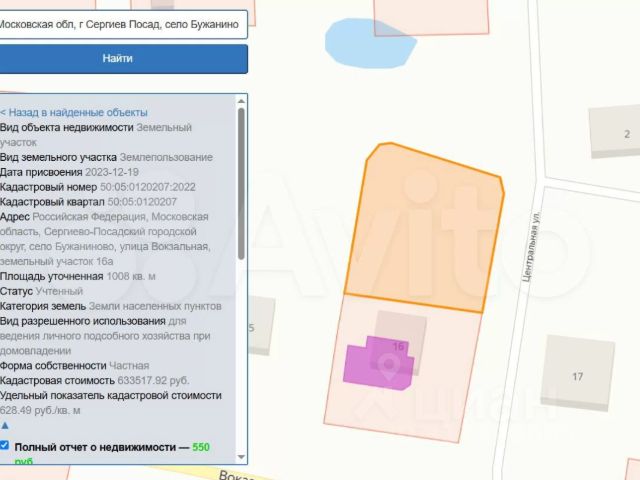Click Категория земель value text
The image size is (640, 480).
coord(155,306)
